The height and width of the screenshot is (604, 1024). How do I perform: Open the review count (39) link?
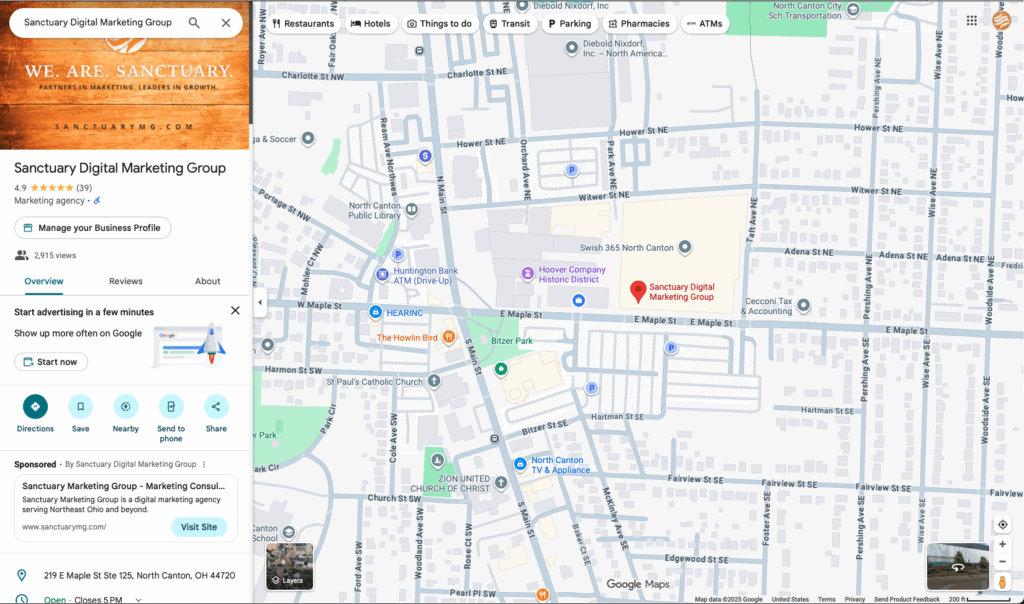pos(84,188)
